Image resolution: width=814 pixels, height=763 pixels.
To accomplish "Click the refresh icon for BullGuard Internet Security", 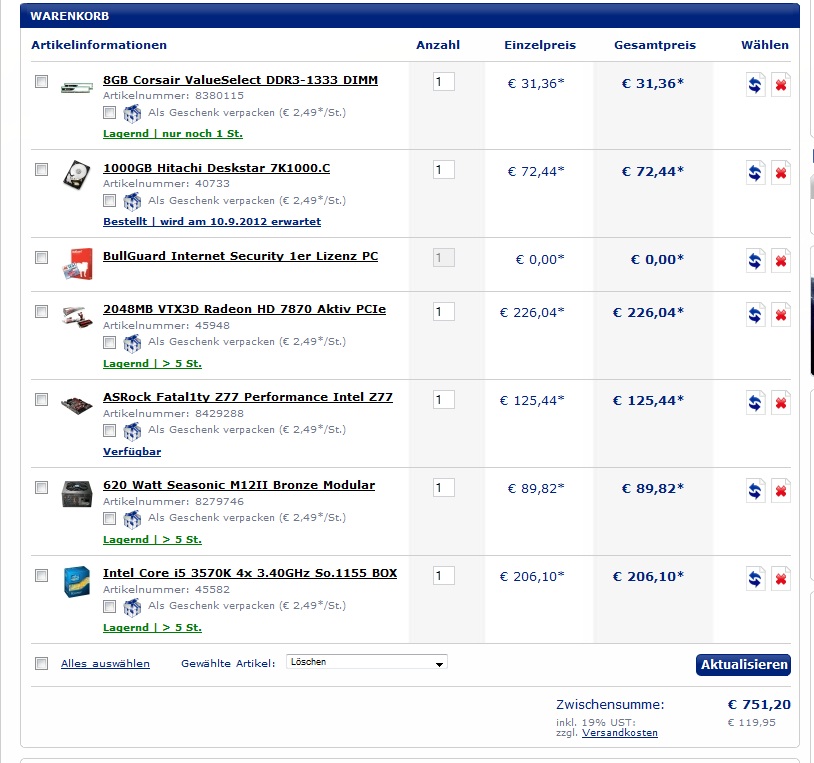I will tap(755, 261).
